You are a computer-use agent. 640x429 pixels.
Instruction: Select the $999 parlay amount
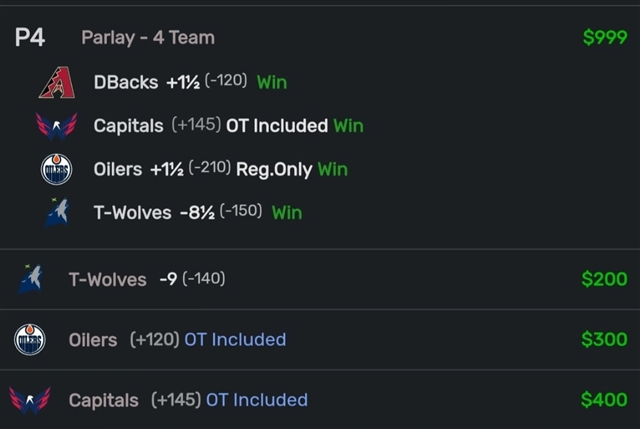[x=605, y=37]
